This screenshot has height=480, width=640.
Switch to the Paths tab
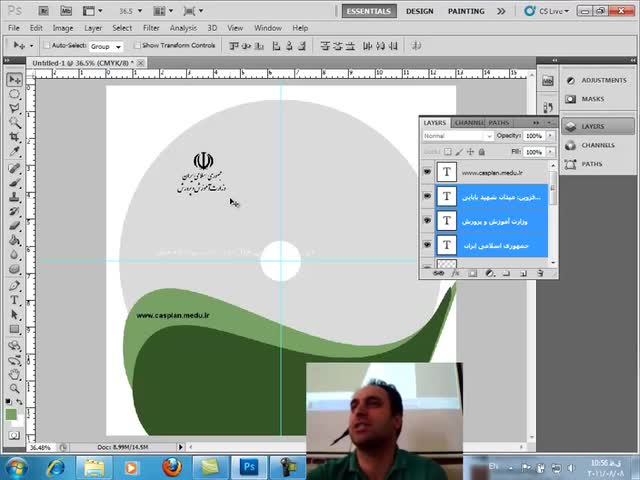pyautogui.click(x=498, y=122)
